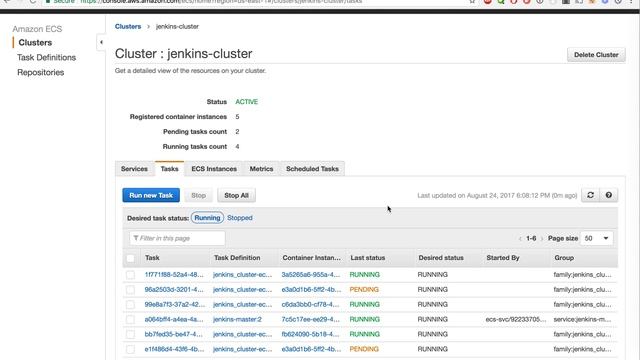
Task: Check the jenkins-master:2 task row
Action: 130,320
